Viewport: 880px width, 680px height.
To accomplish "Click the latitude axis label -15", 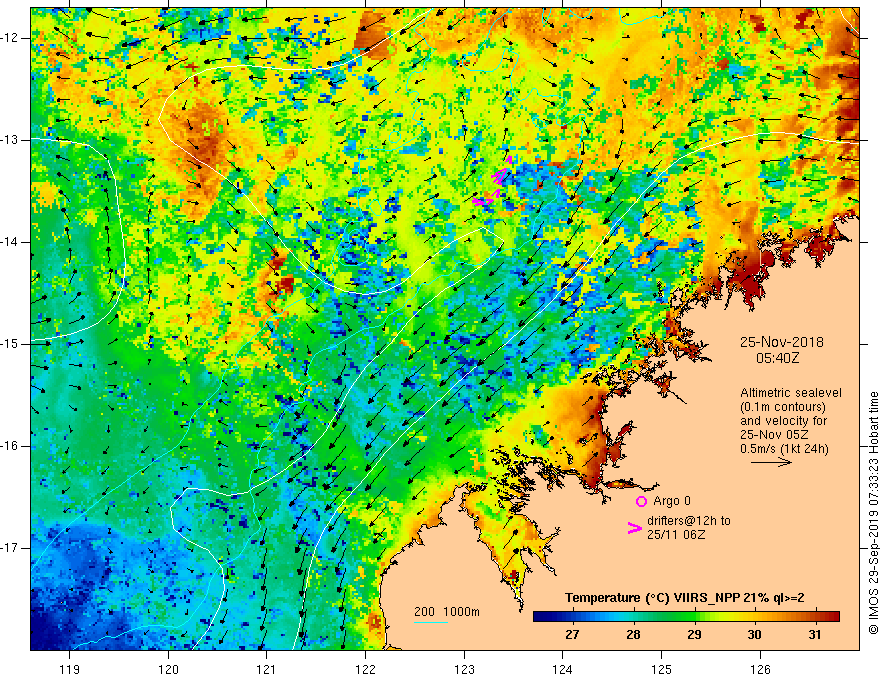I will (x=10, y=344).
